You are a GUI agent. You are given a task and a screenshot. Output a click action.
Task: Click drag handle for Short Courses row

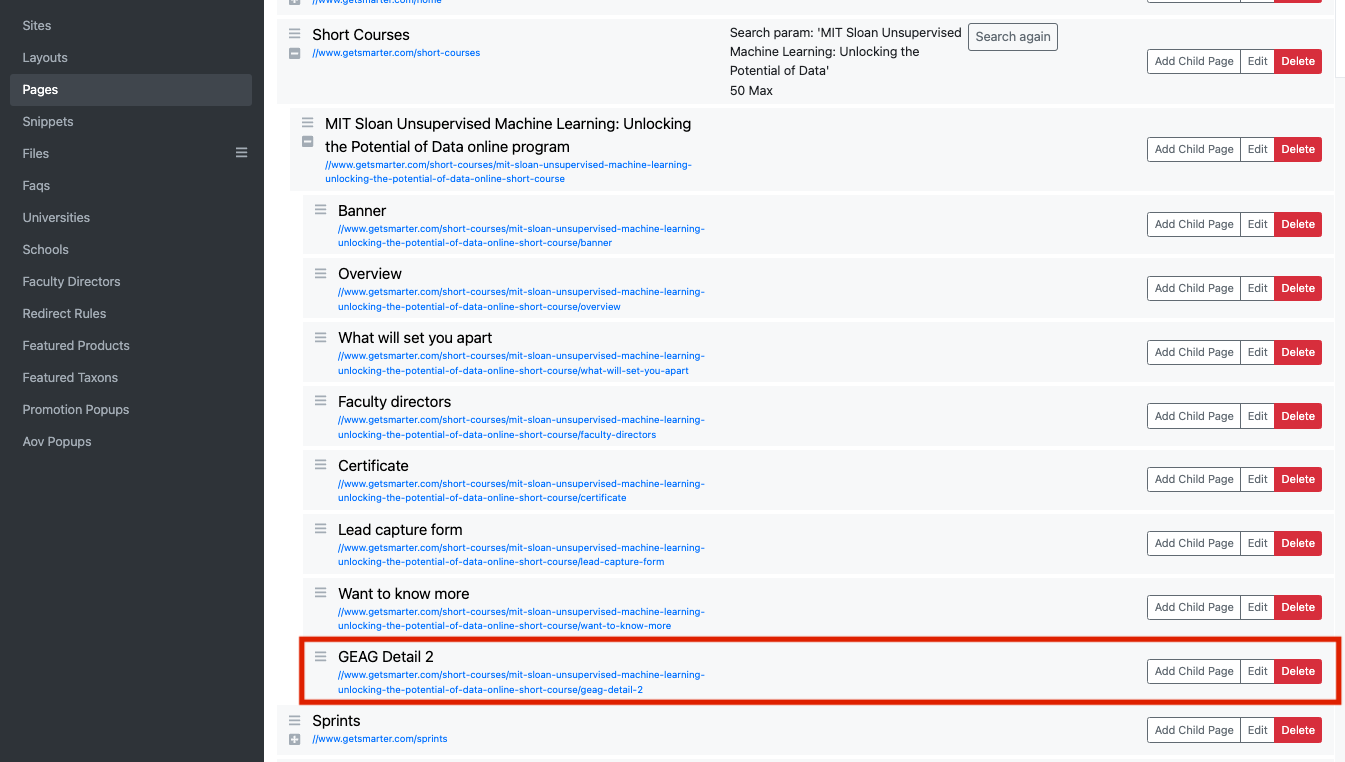[294, 34]
